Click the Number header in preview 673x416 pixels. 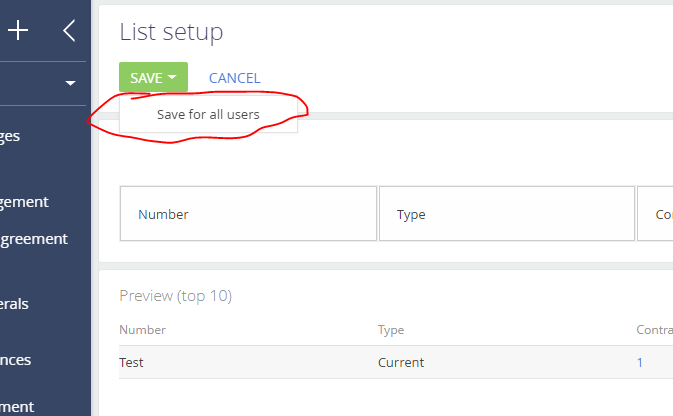(x=142, y=330)
